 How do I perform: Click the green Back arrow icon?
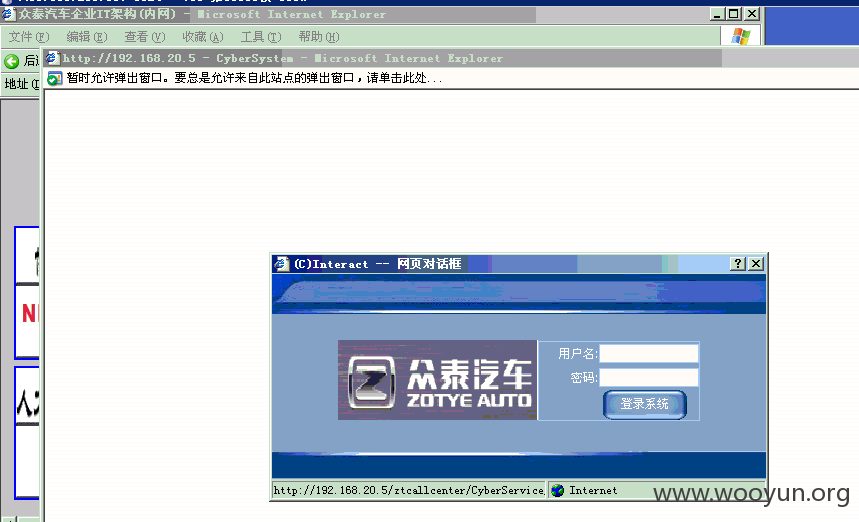pyautogui.click(x=12, y=61)
